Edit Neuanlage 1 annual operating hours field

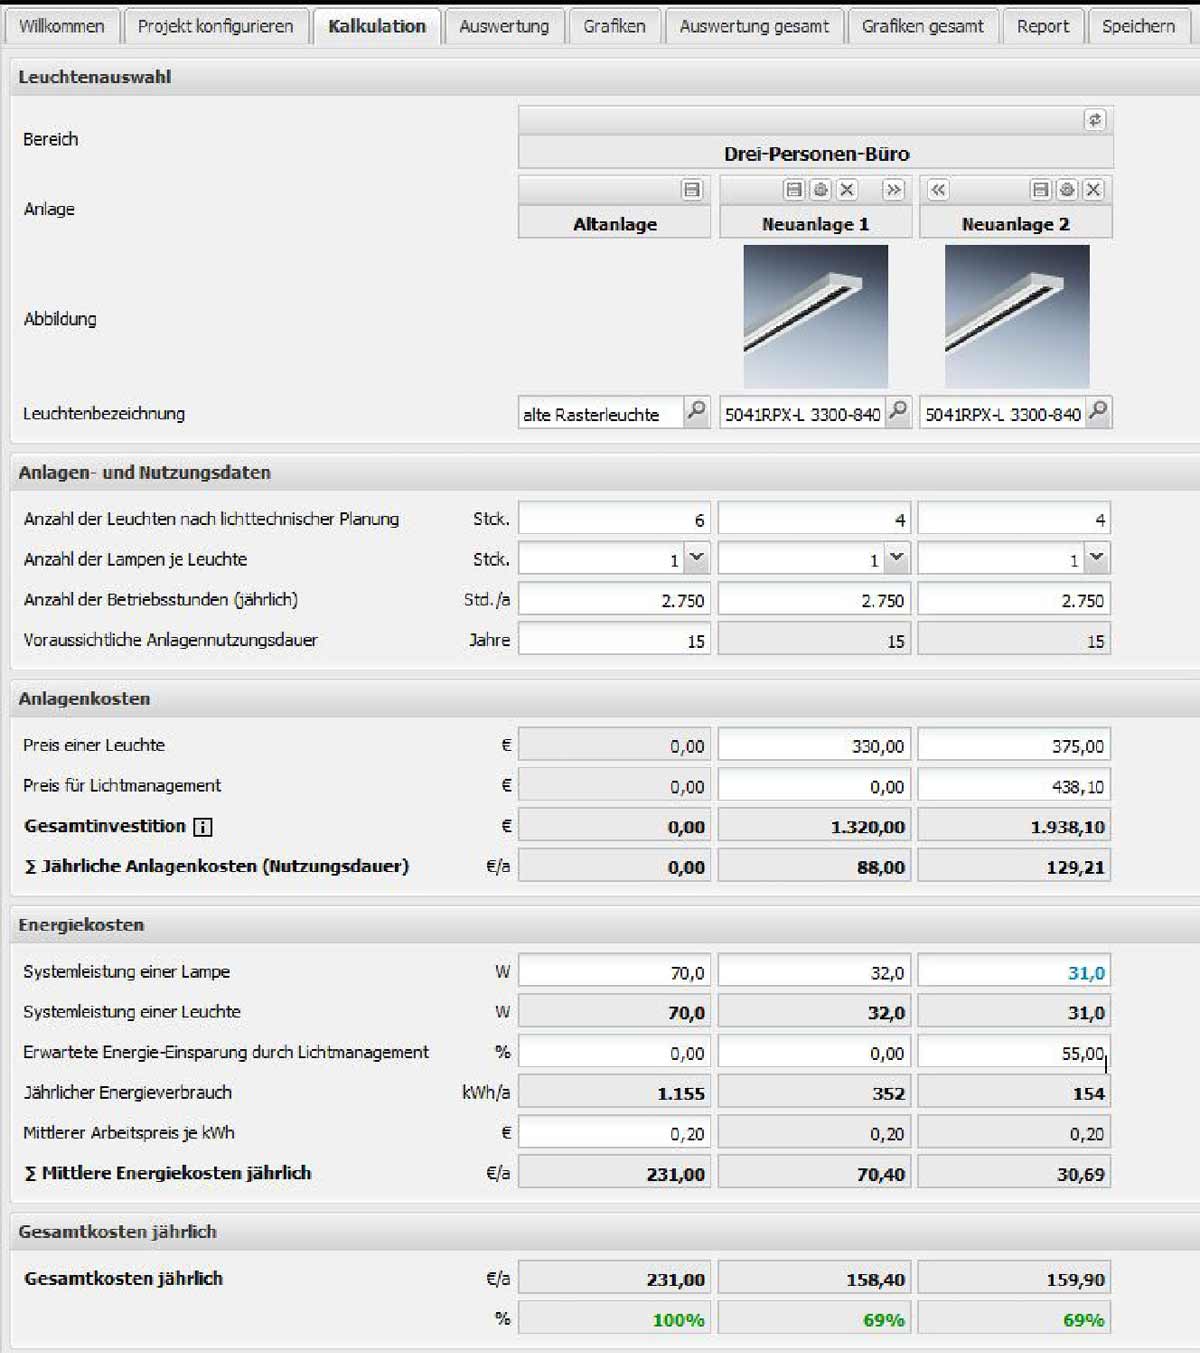pos(814,600)
